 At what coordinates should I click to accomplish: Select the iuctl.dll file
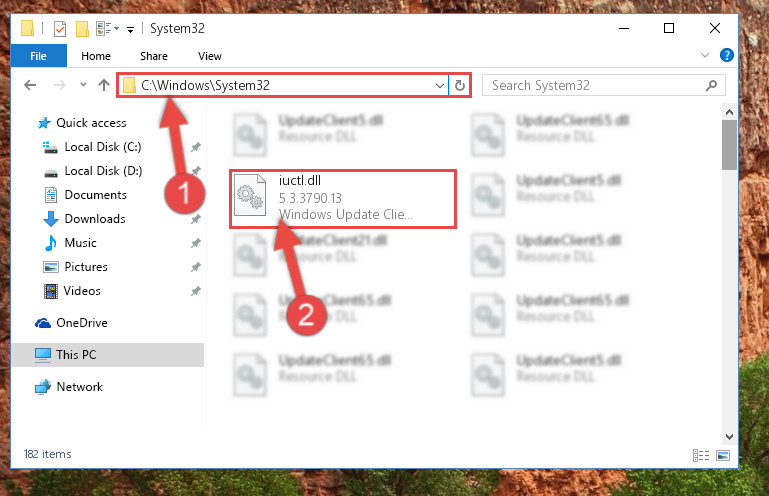tap(343, 199)
